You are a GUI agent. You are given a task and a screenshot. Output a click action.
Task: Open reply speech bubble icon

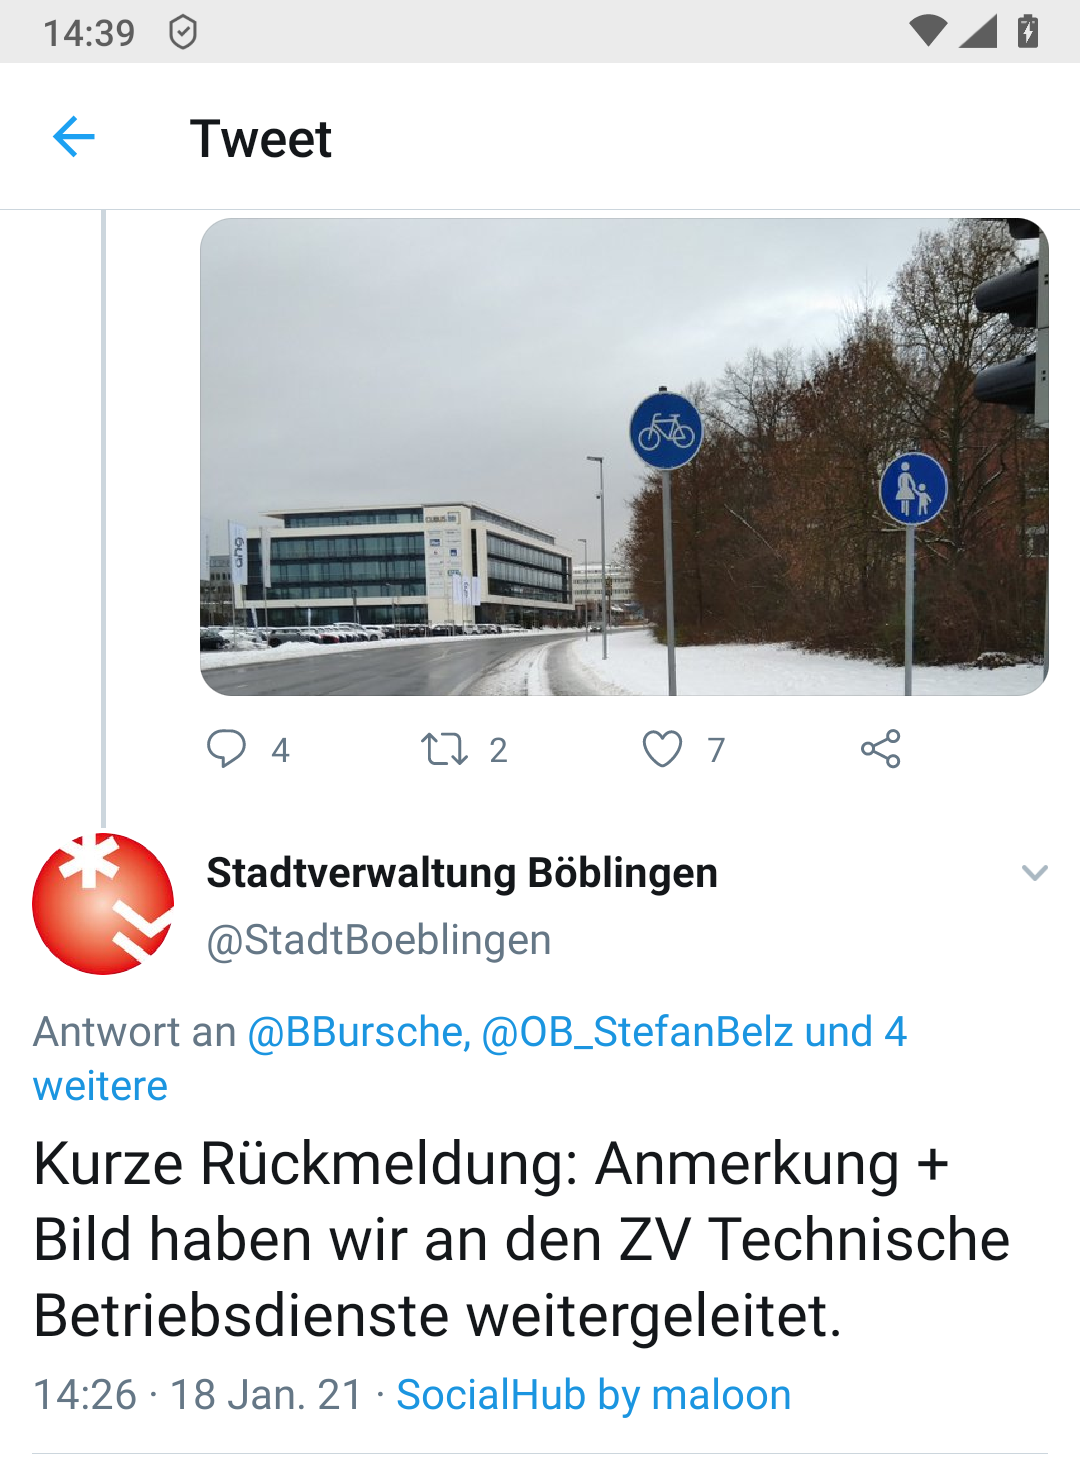click(x=226, y=749)
